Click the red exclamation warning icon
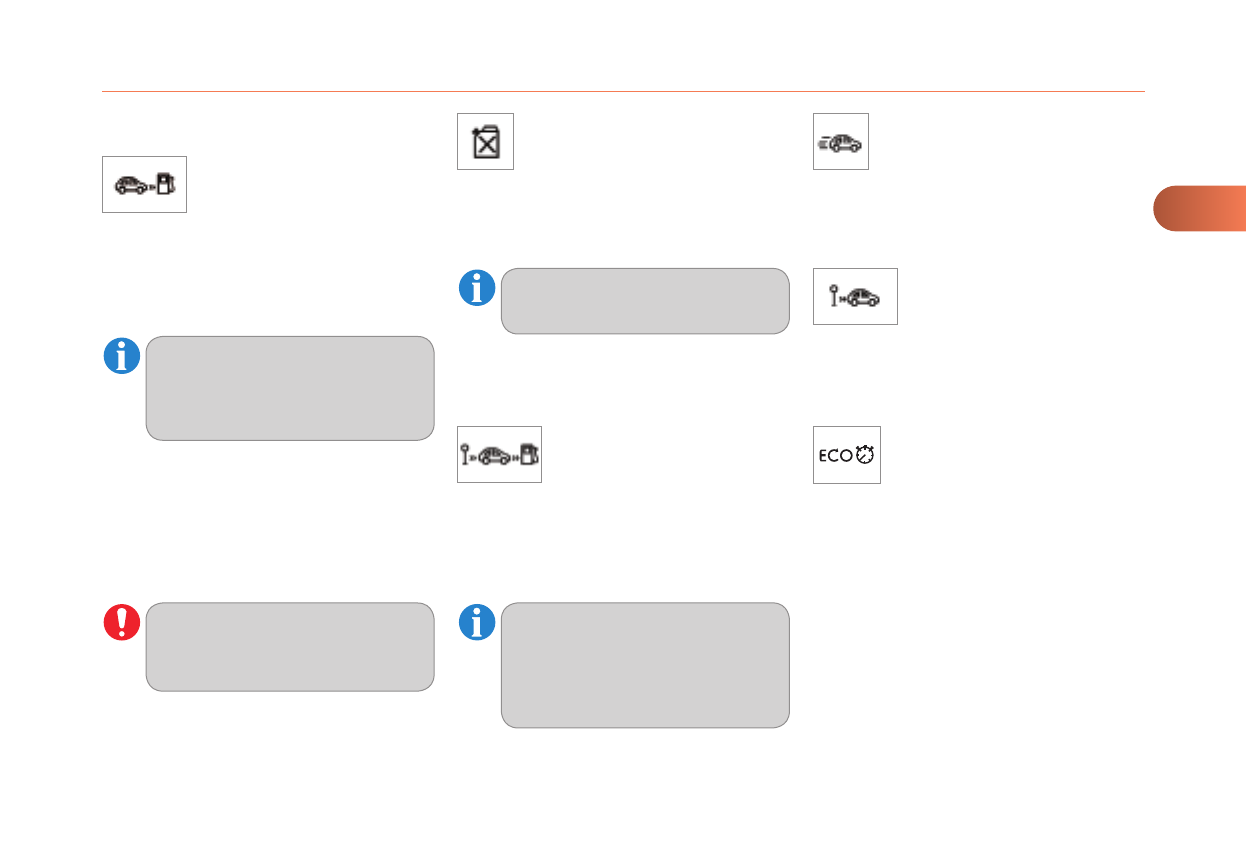The width and height of the screenshot is (1247, 850). [x=122, y=622]
